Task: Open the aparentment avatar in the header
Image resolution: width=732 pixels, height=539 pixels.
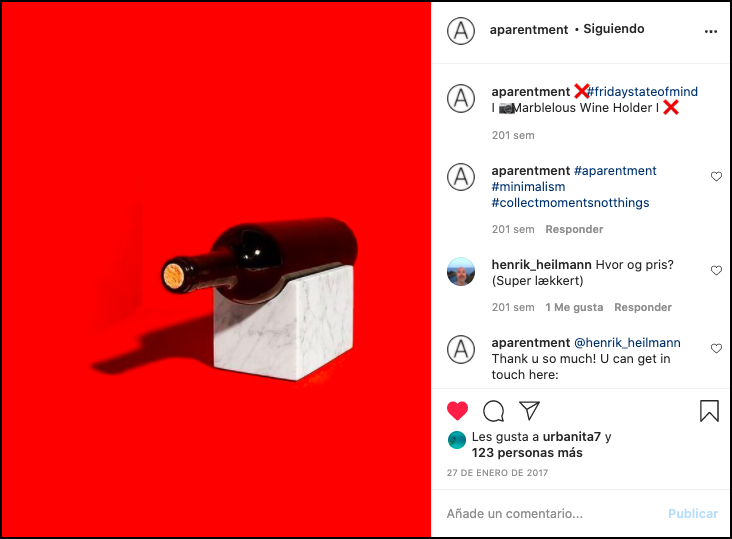Action: pyautogui.click(x=461, y=31)
